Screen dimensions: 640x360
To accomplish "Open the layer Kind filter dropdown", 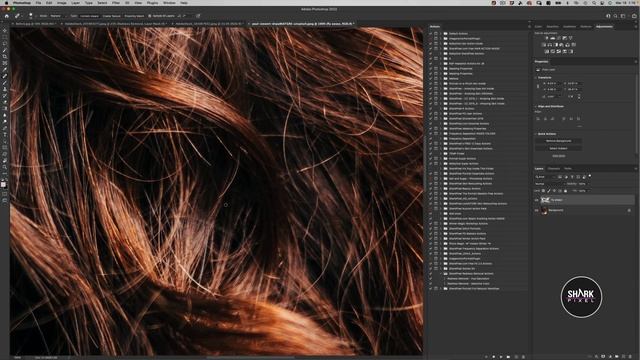I will (x=544, y=177).
